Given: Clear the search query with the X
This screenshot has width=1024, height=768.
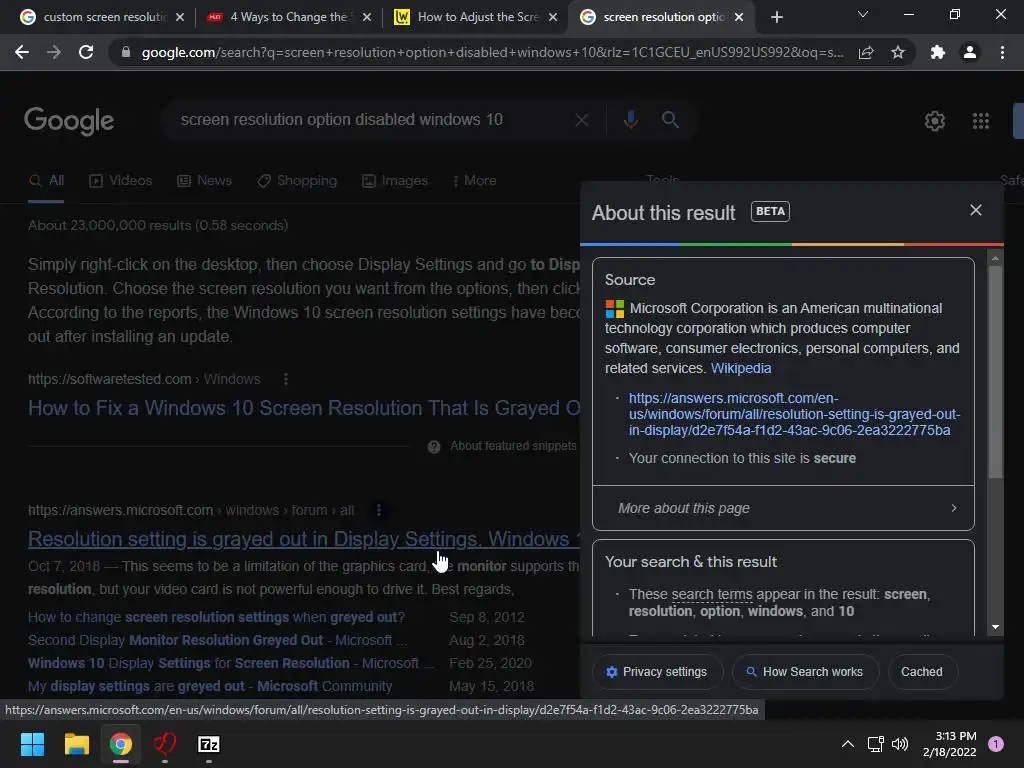Looking at the screenshot, I should tap(581, 120).
